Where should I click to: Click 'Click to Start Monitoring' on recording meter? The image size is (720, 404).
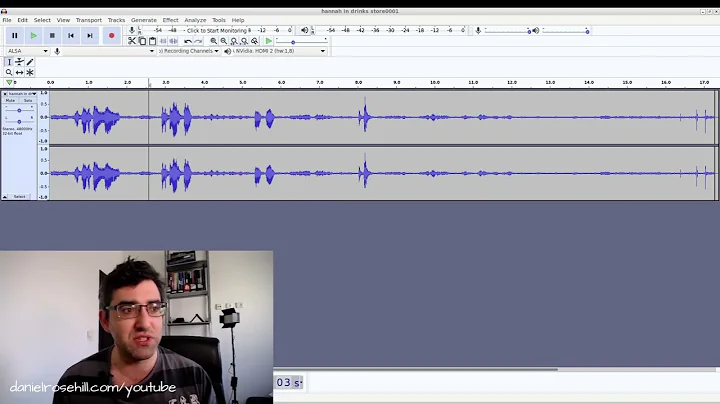coord(218,30)
